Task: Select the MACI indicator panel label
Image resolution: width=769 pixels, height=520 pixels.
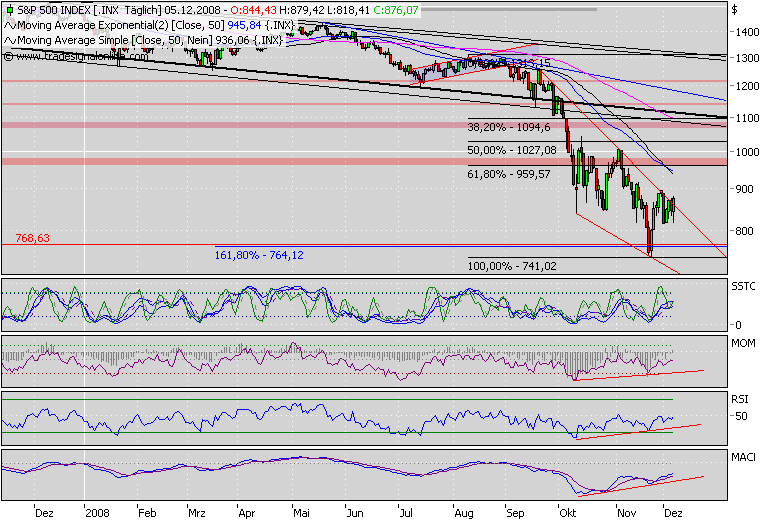Action: [x=743, y=458]
